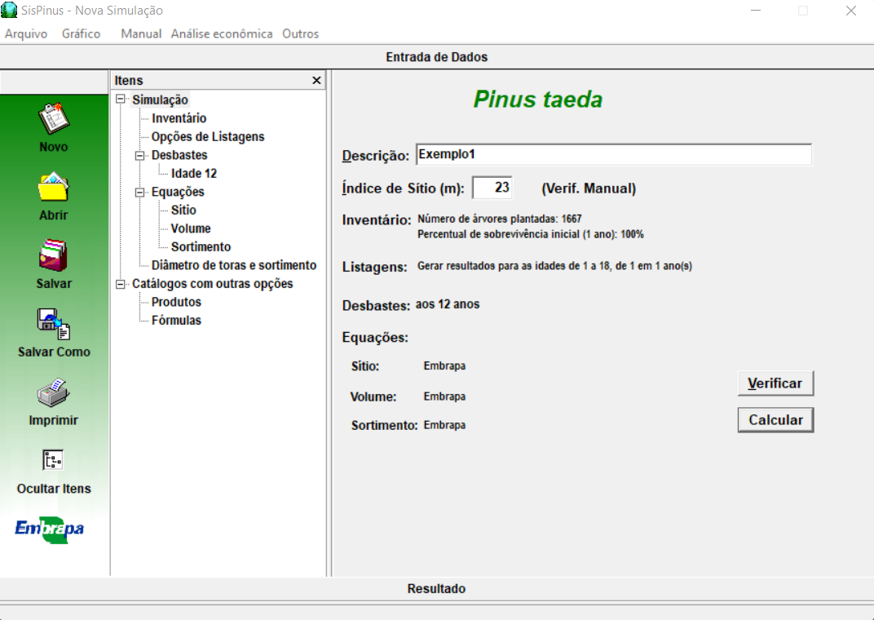Click the Verificar button
The image size is (874, 620).
click(x=774, y=383)
